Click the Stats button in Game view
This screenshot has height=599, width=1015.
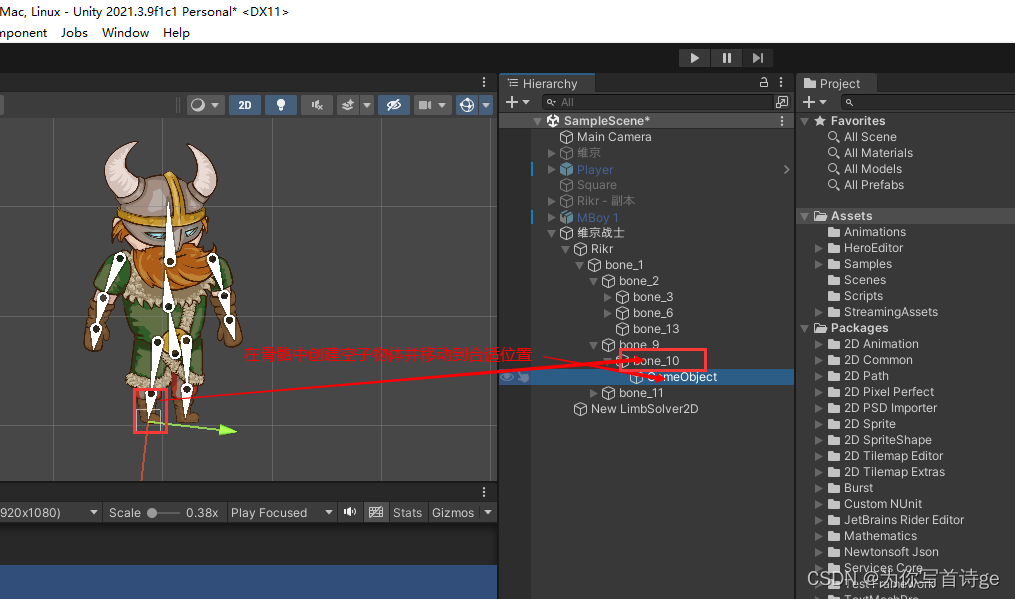pos(407,513)
